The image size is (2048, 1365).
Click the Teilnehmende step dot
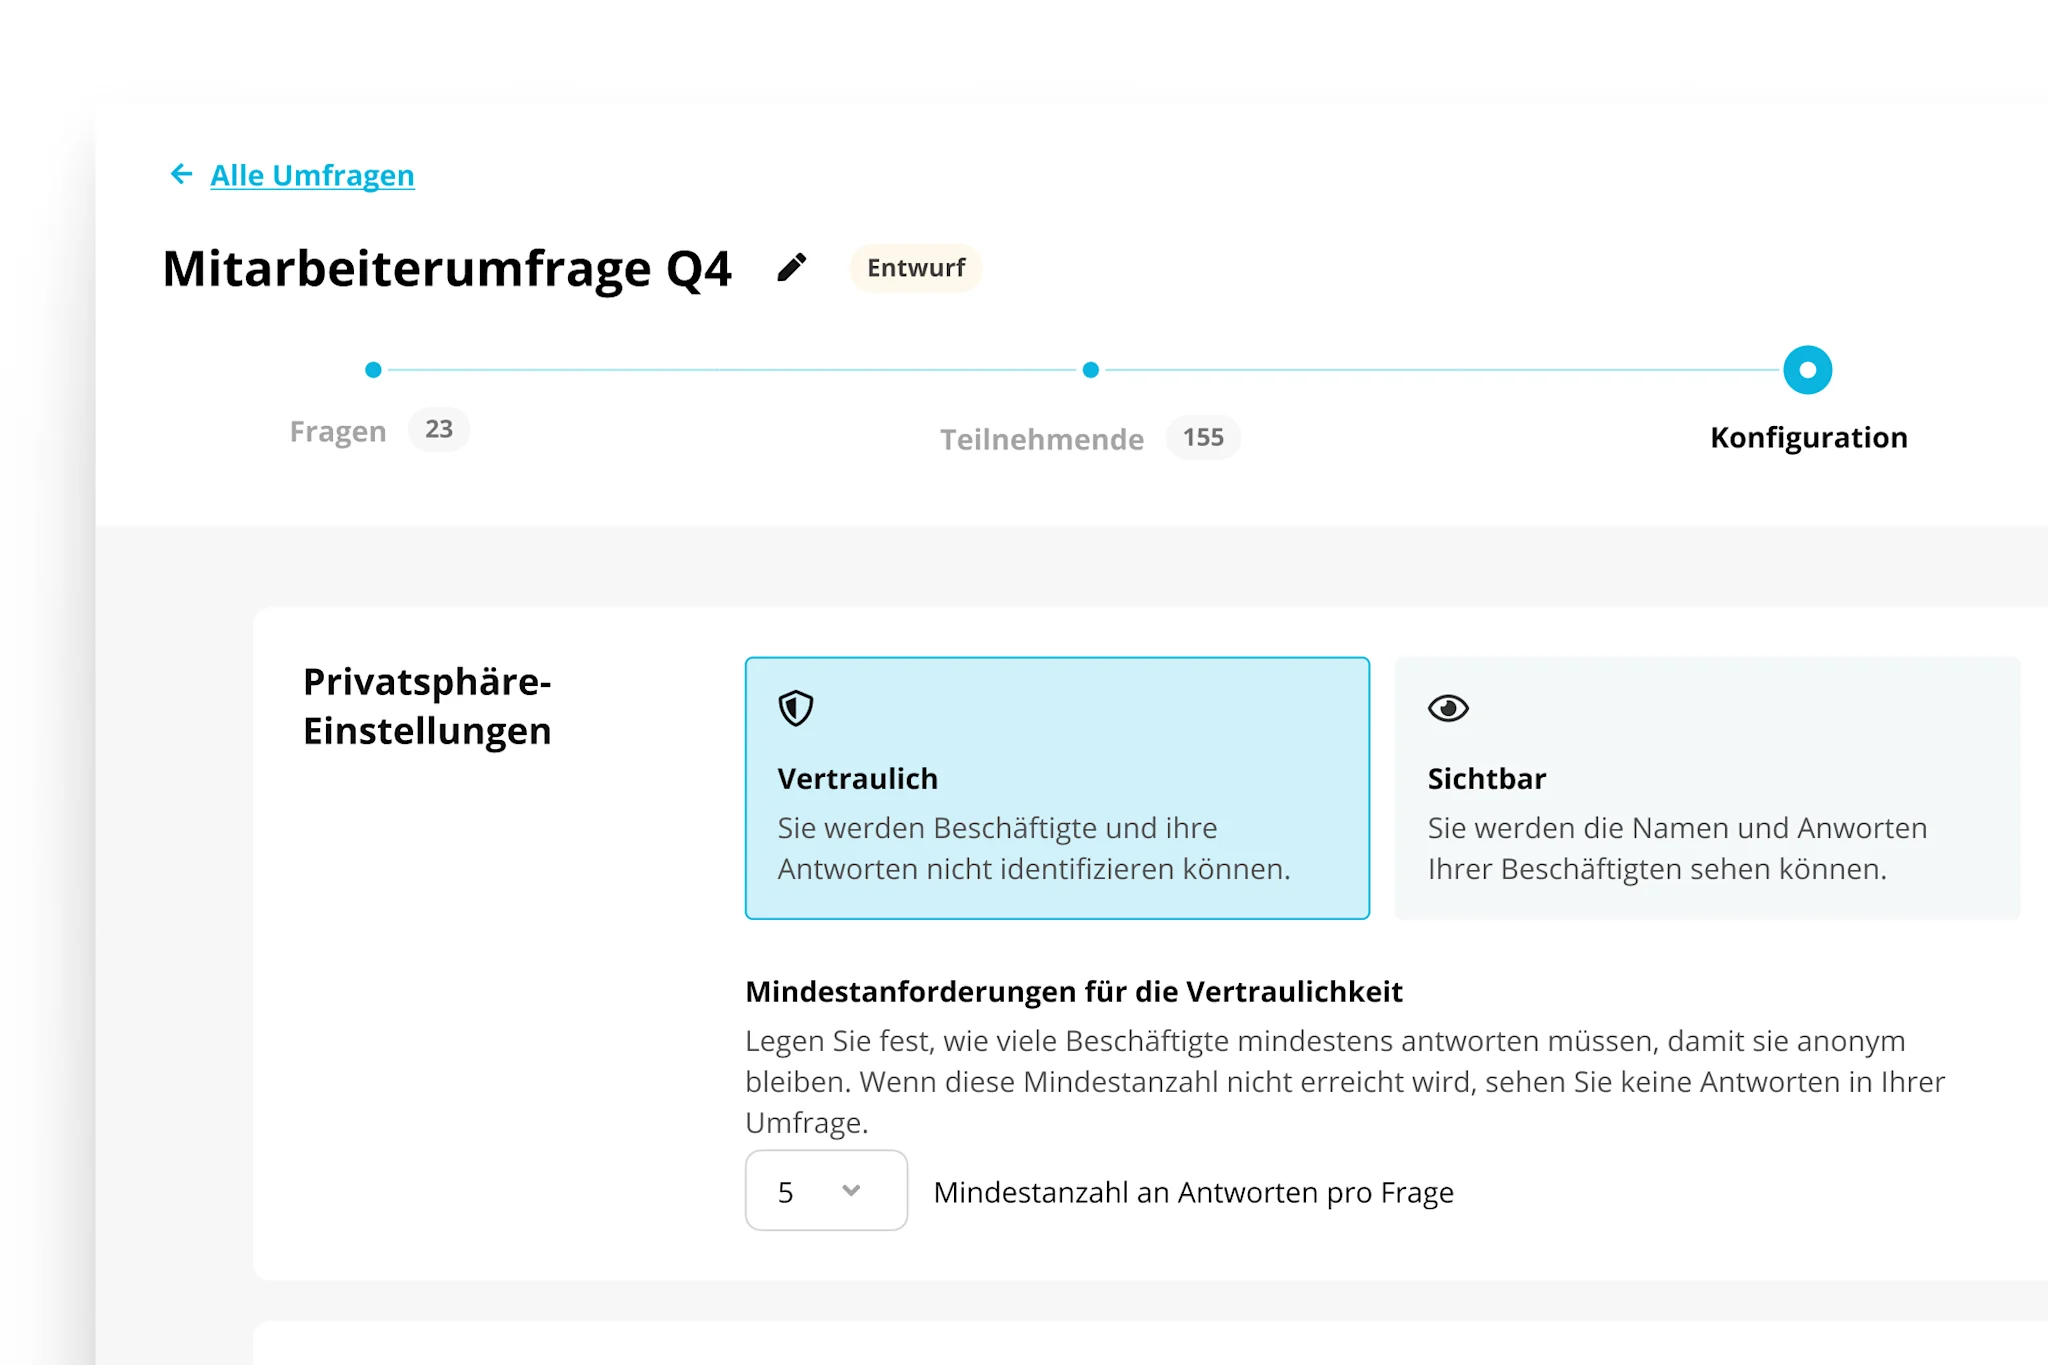(x=1090, y=370)
